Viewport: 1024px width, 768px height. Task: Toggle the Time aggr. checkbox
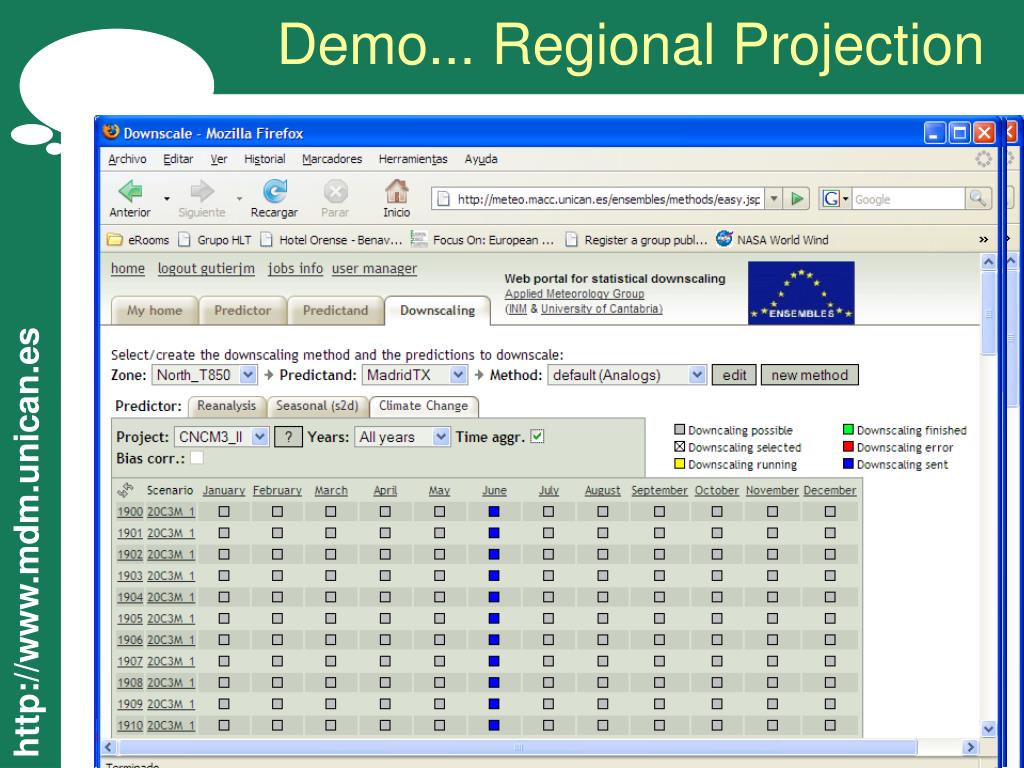537,436
